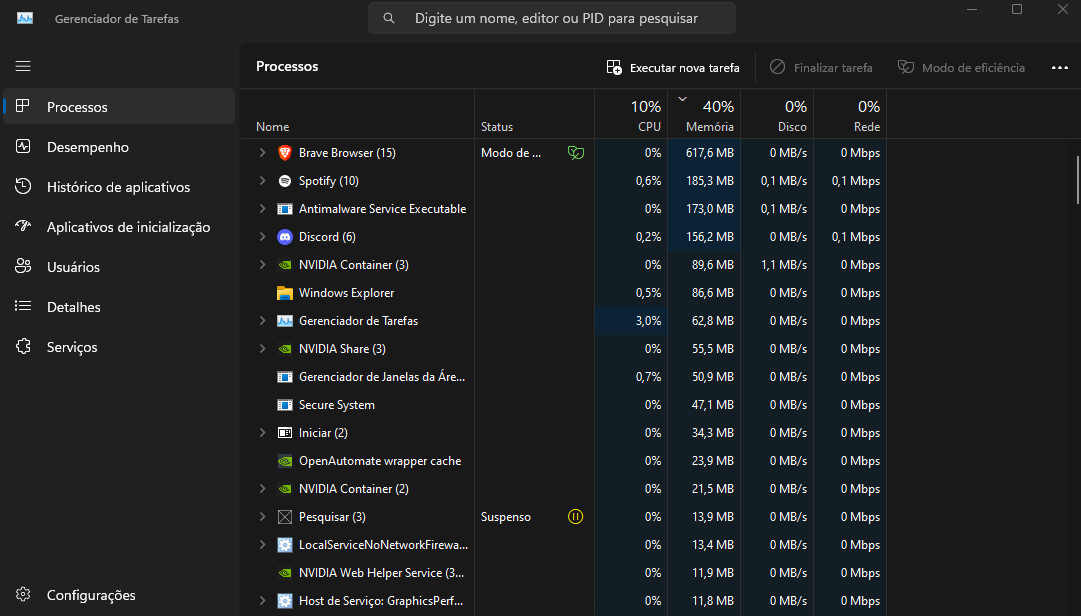Click the Antimalware Service Executable icon
Image resolution: width=1081 pixels, height=616 pixels.
[285, 209]
